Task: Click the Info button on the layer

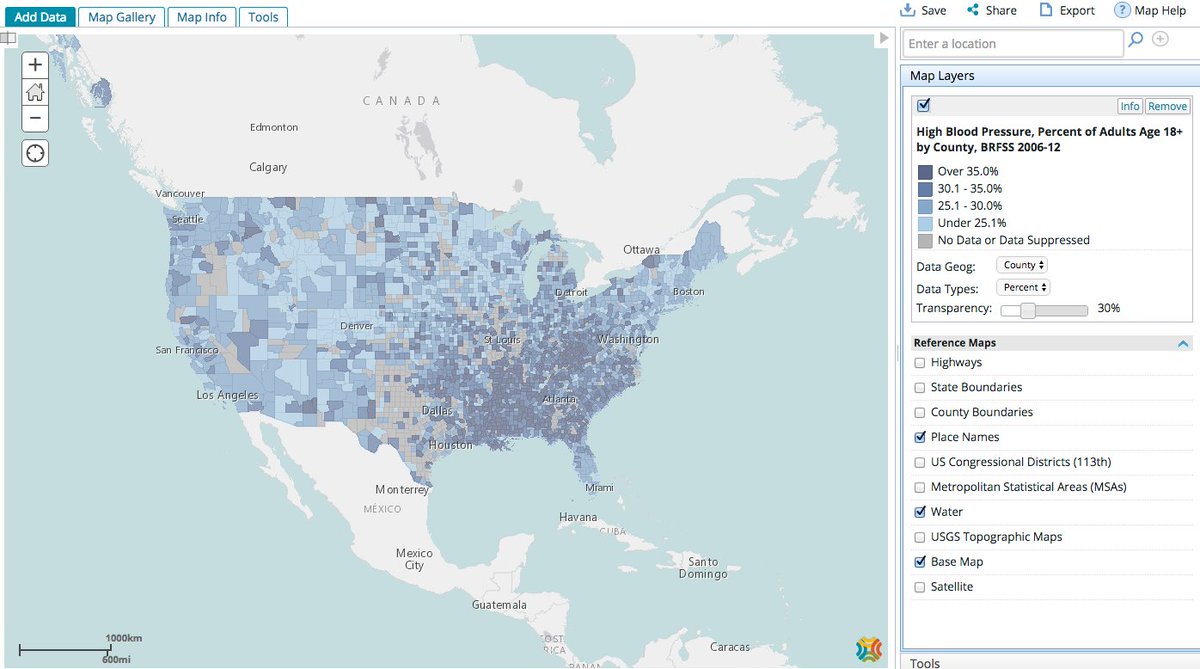Action: click(x=1130, y=105)
